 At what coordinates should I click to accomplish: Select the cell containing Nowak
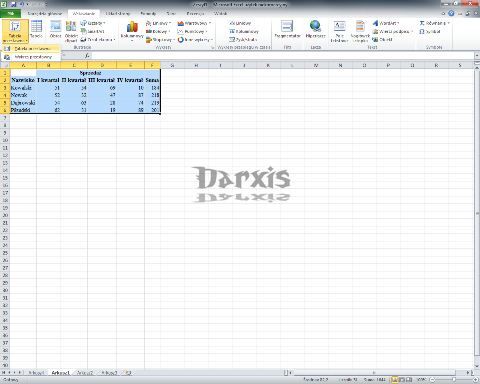tap(23, 95)
